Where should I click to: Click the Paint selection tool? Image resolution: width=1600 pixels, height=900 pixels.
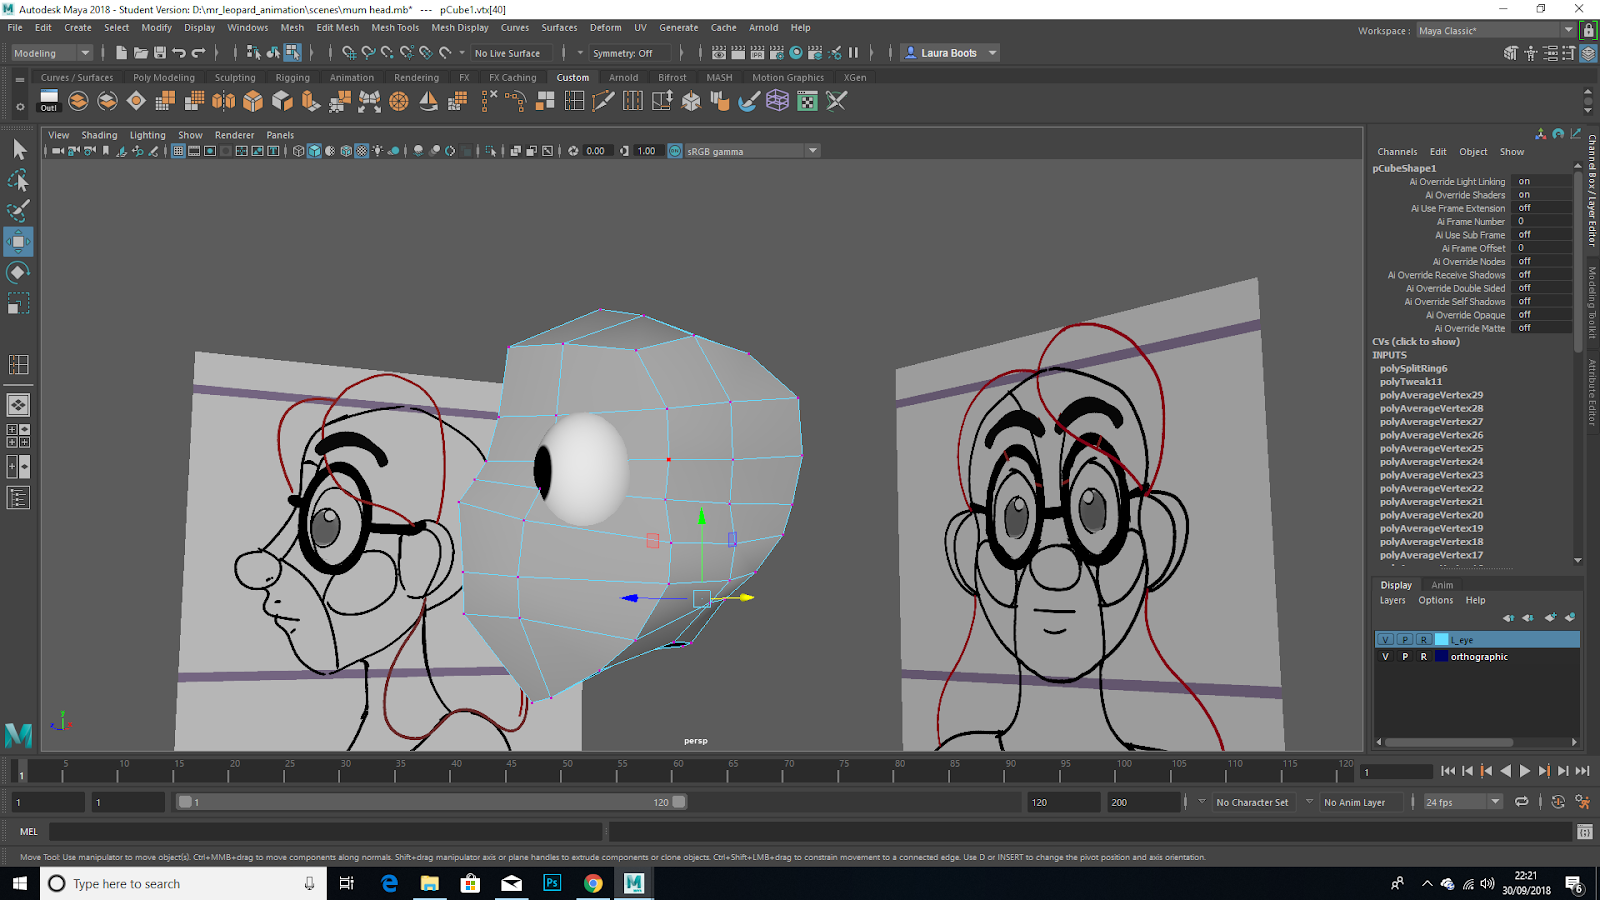tap(18, 211)
